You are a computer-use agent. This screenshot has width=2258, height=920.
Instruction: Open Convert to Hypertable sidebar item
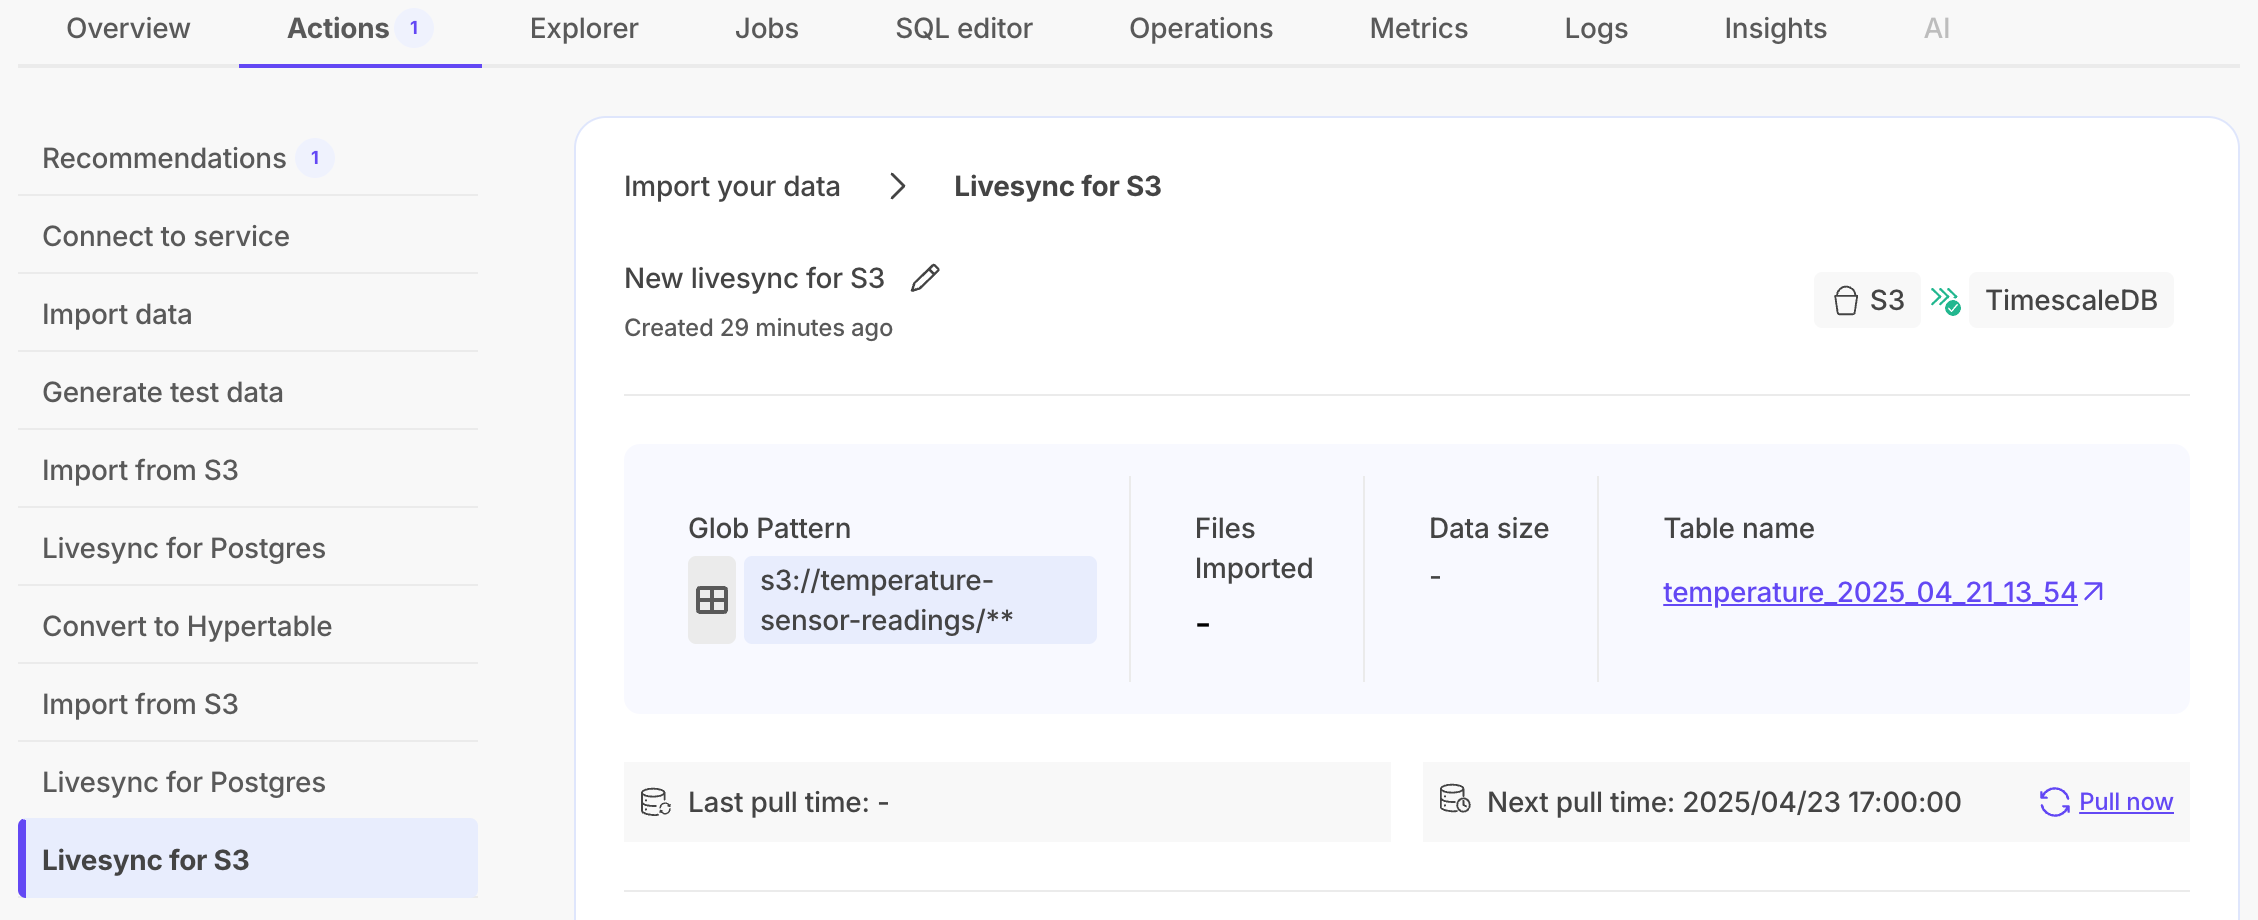pyautogui.click(x=187, y=626)
